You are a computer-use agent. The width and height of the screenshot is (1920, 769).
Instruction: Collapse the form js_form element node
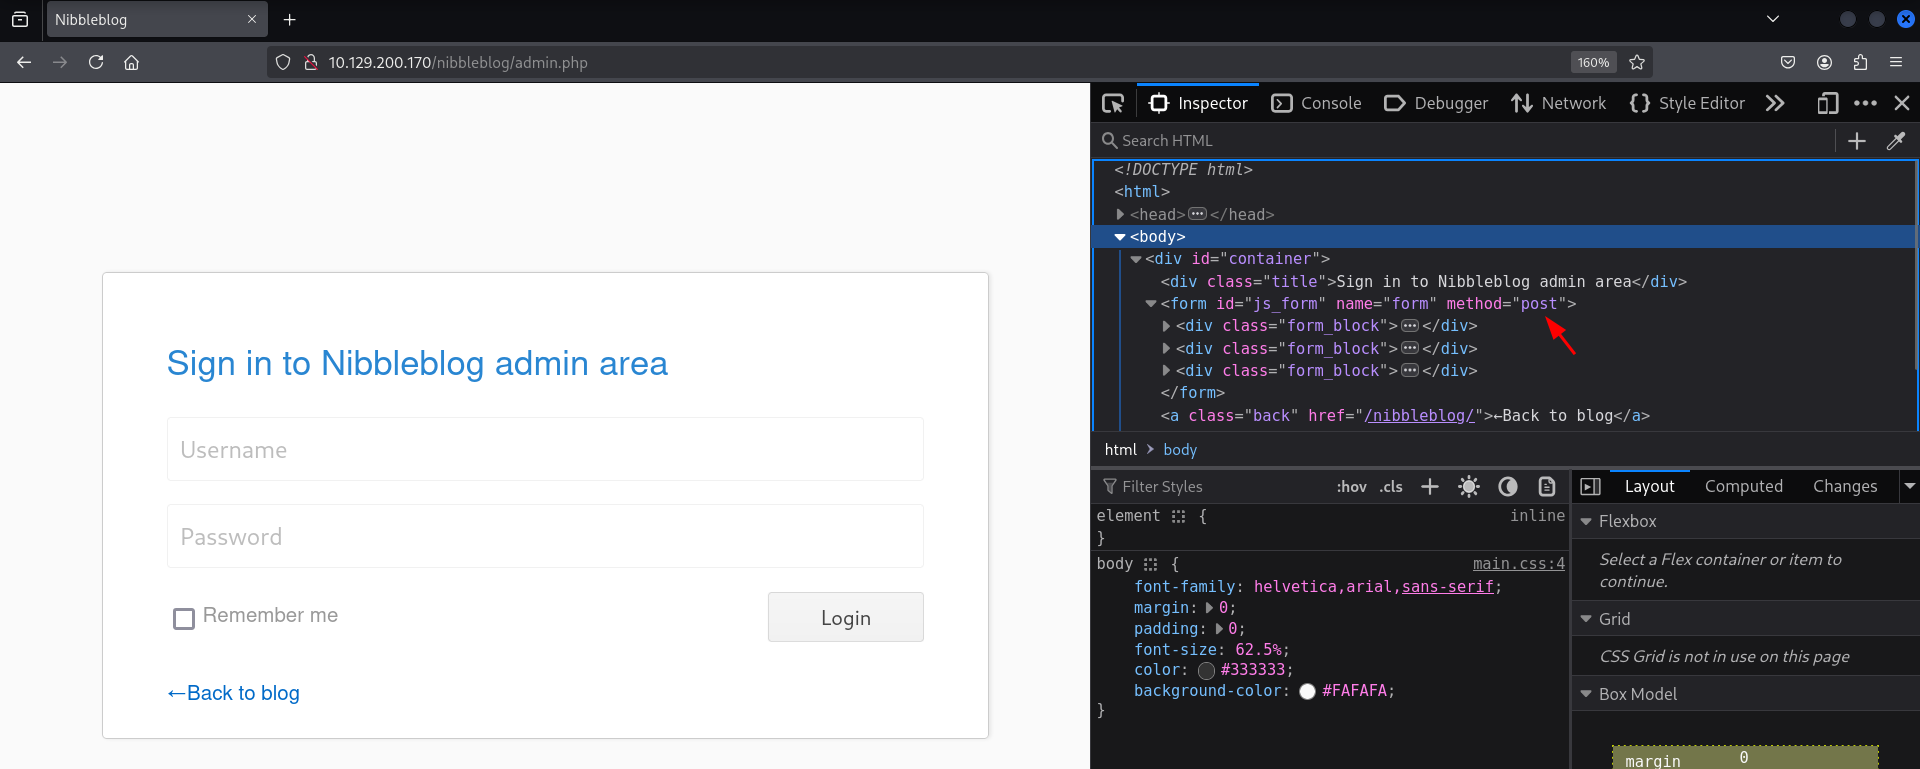coord(1151,304)
